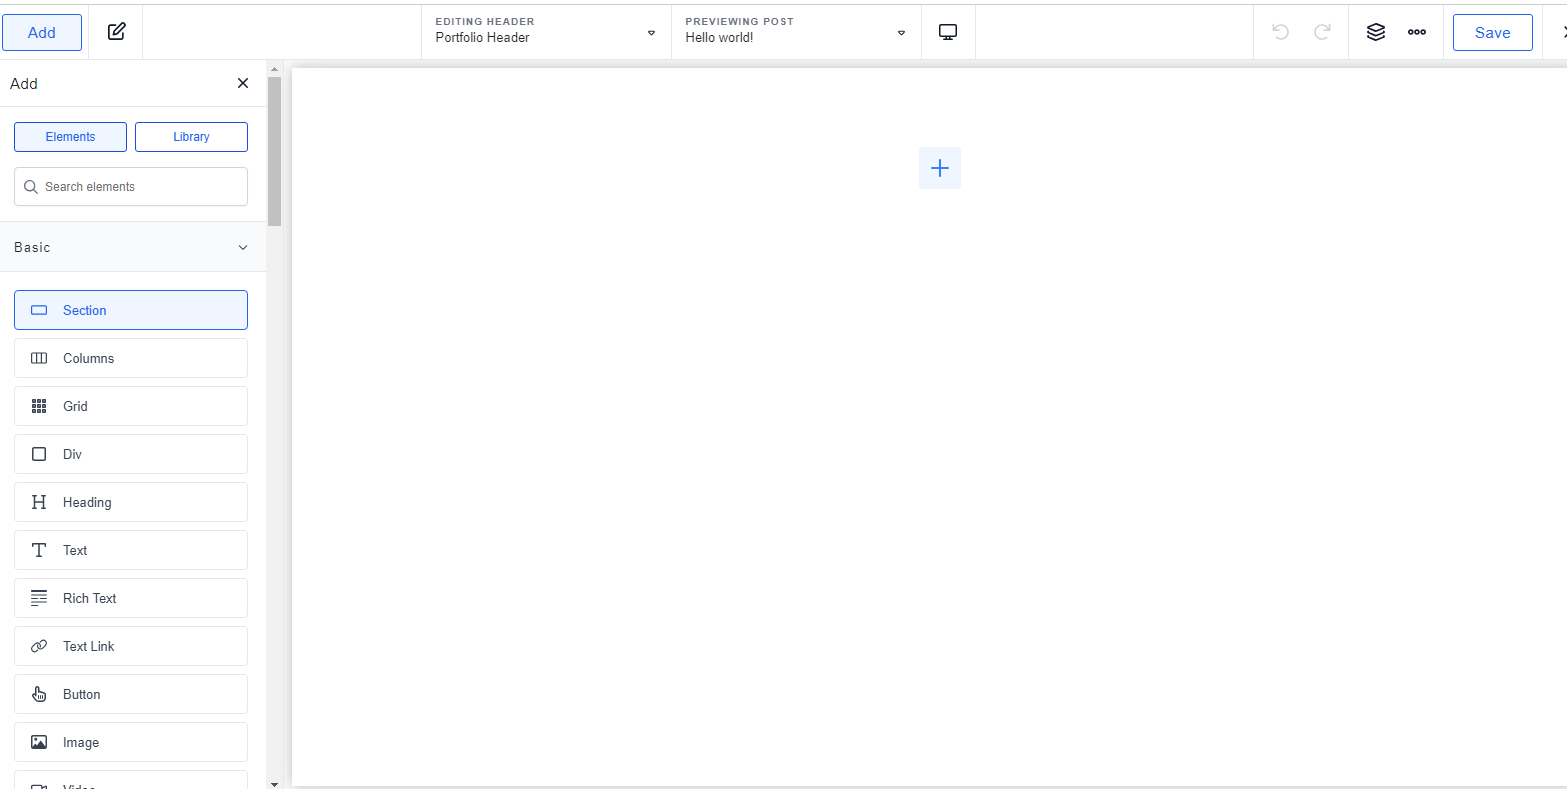
Task: Add a Grid element
Action: pyautogui.click(x=131, y=406)
